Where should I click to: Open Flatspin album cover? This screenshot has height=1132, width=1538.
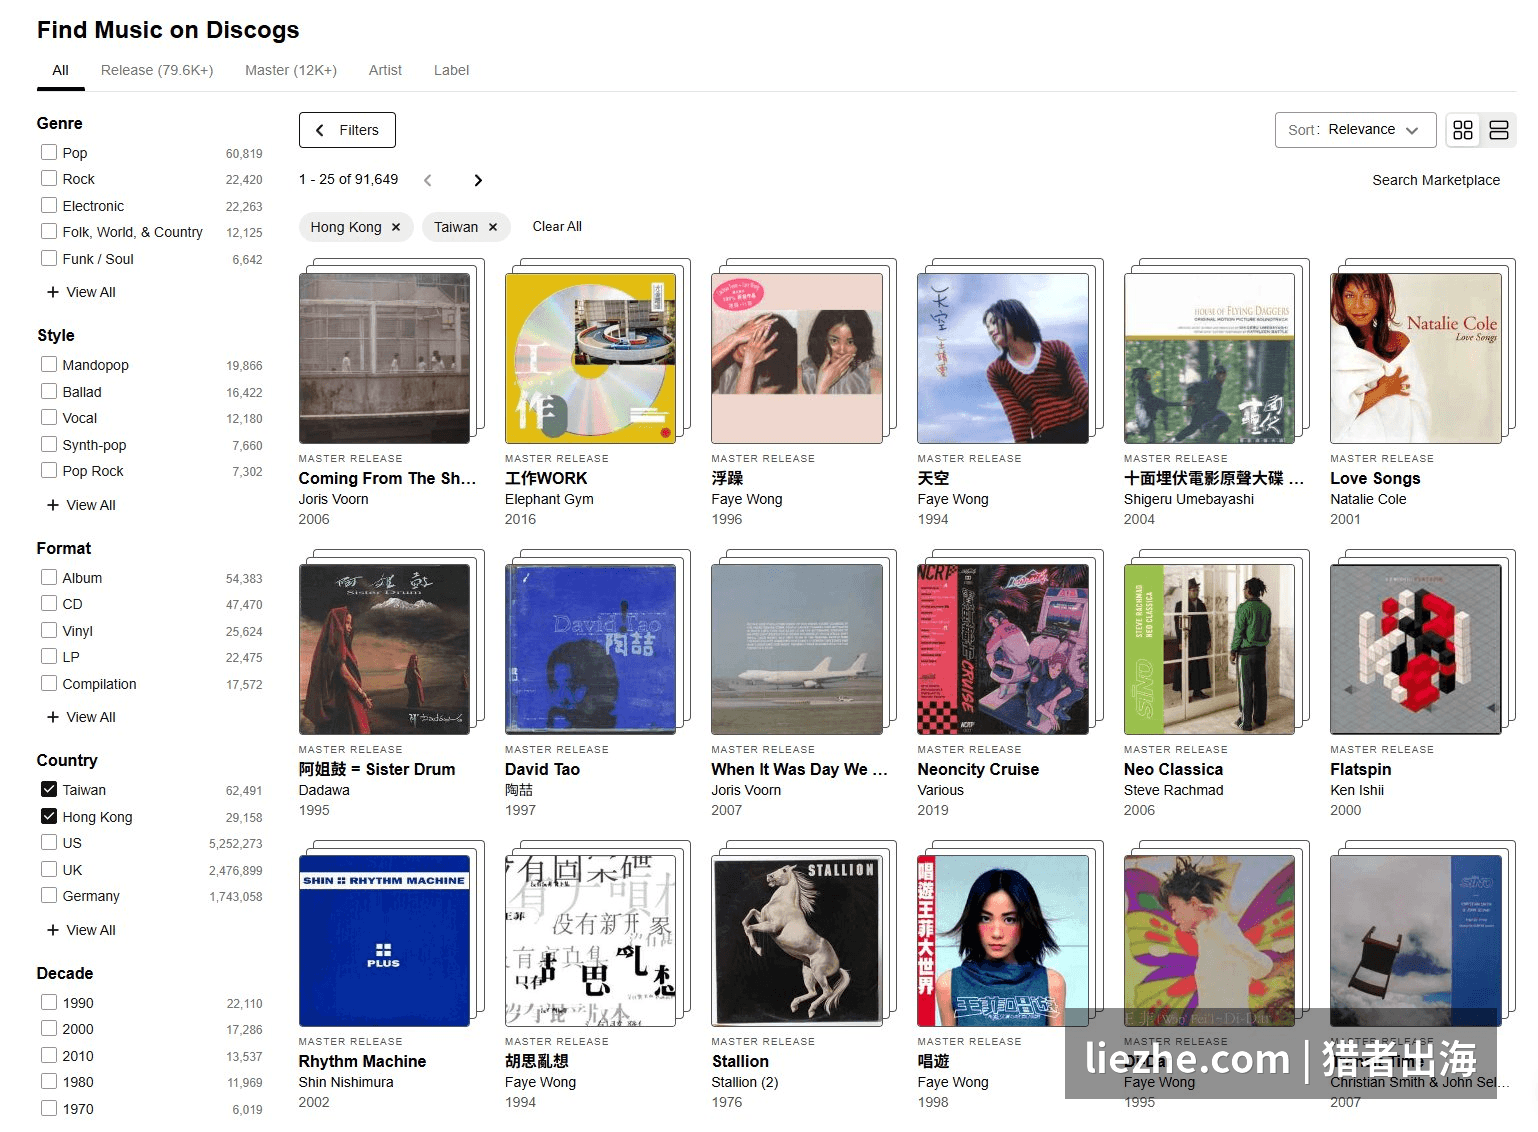point(1416,649)
